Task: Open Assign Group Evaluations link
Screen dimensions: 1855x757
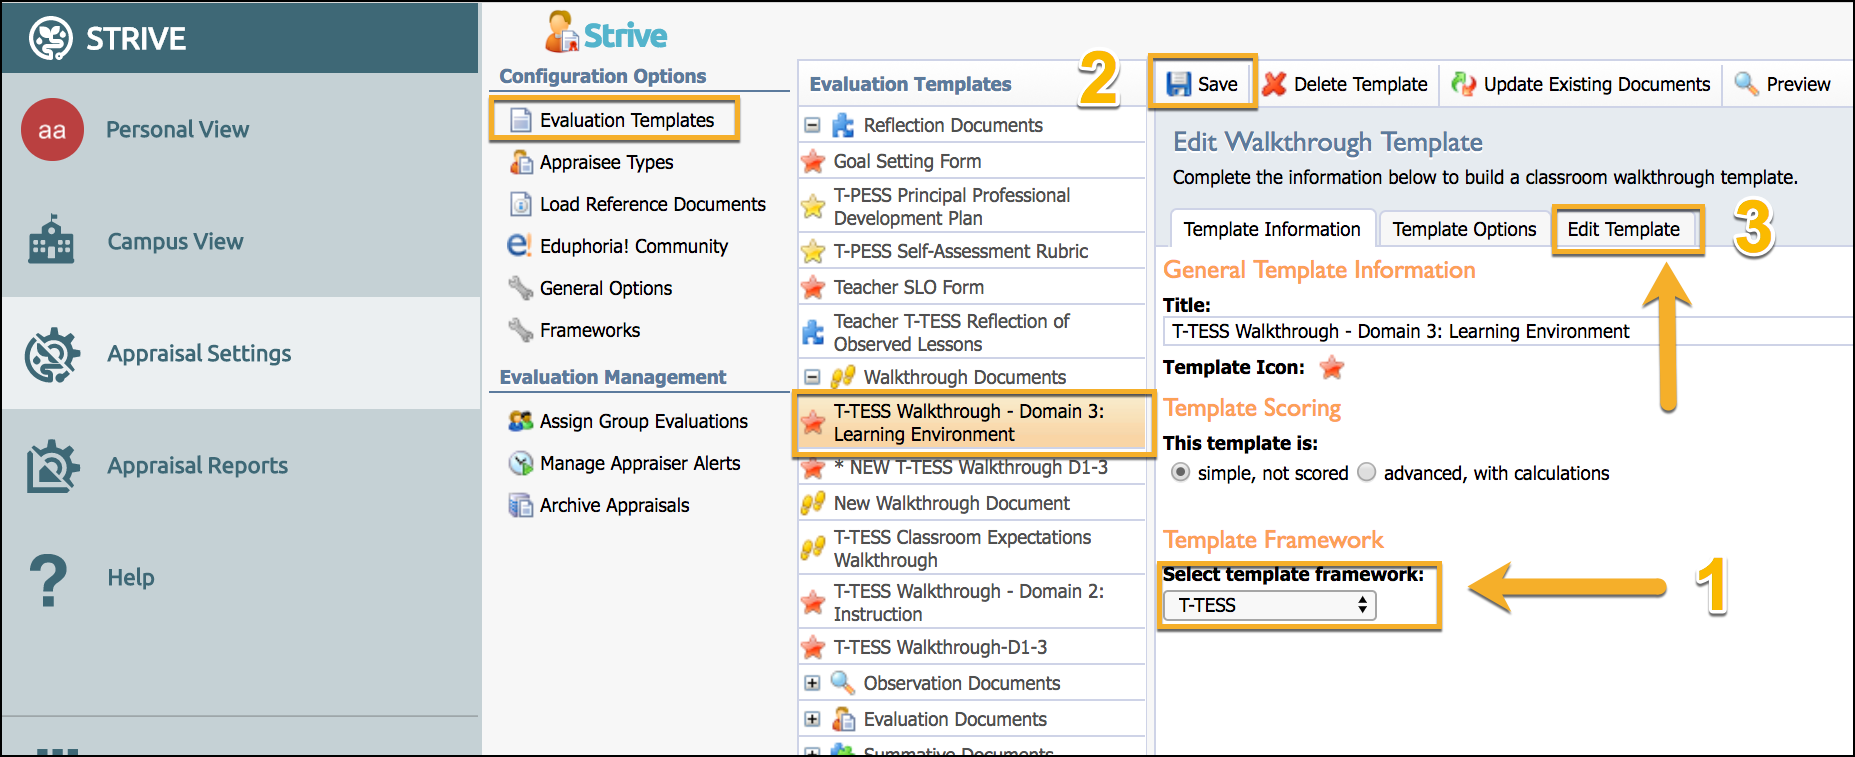Action: 644,421
